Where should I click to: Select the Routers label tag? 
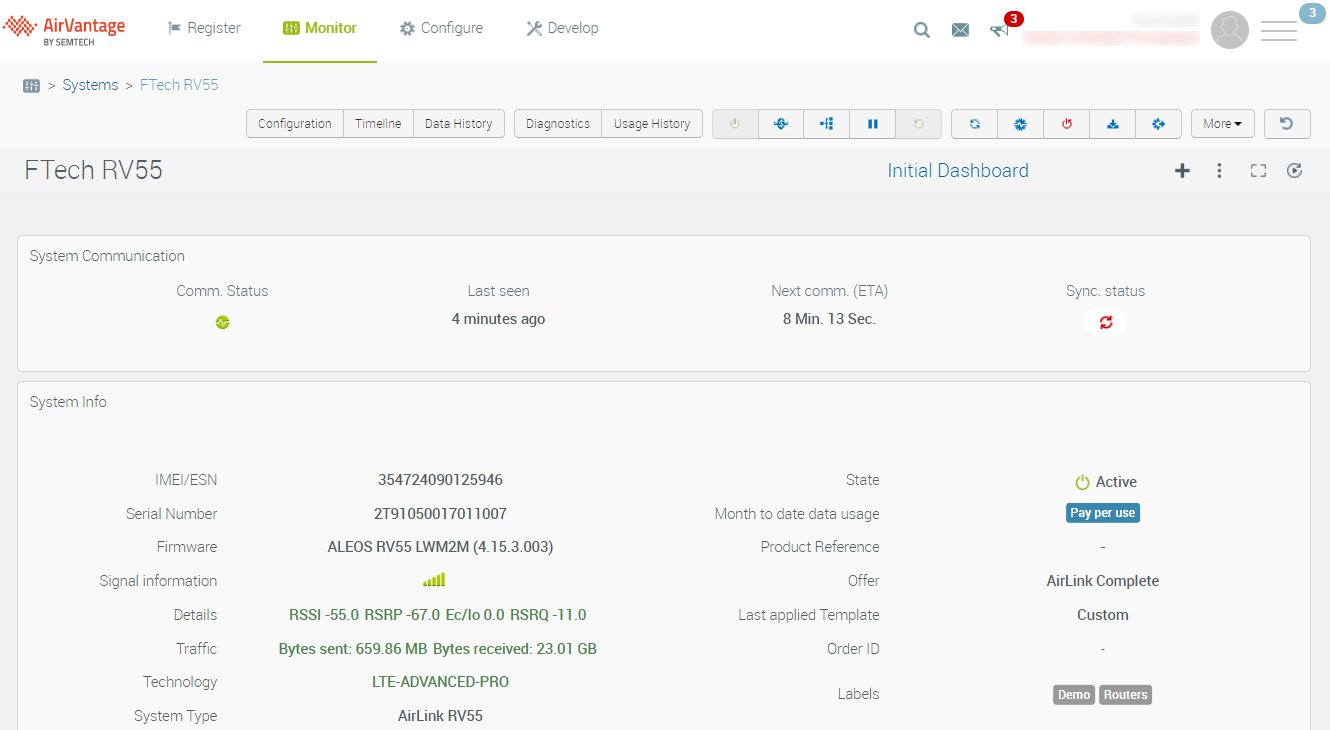click(1125, 695)
